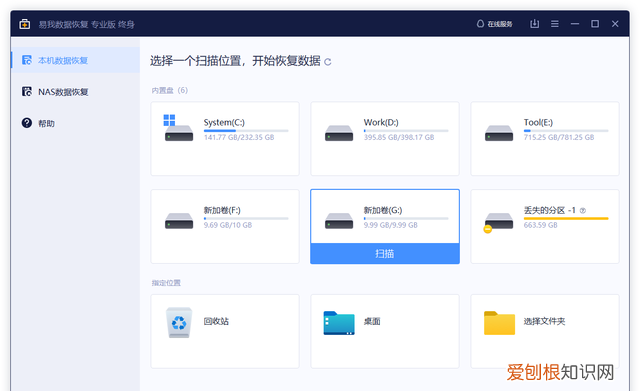Click the 9.69 GB/10 GB text

(x=228, y=225)
